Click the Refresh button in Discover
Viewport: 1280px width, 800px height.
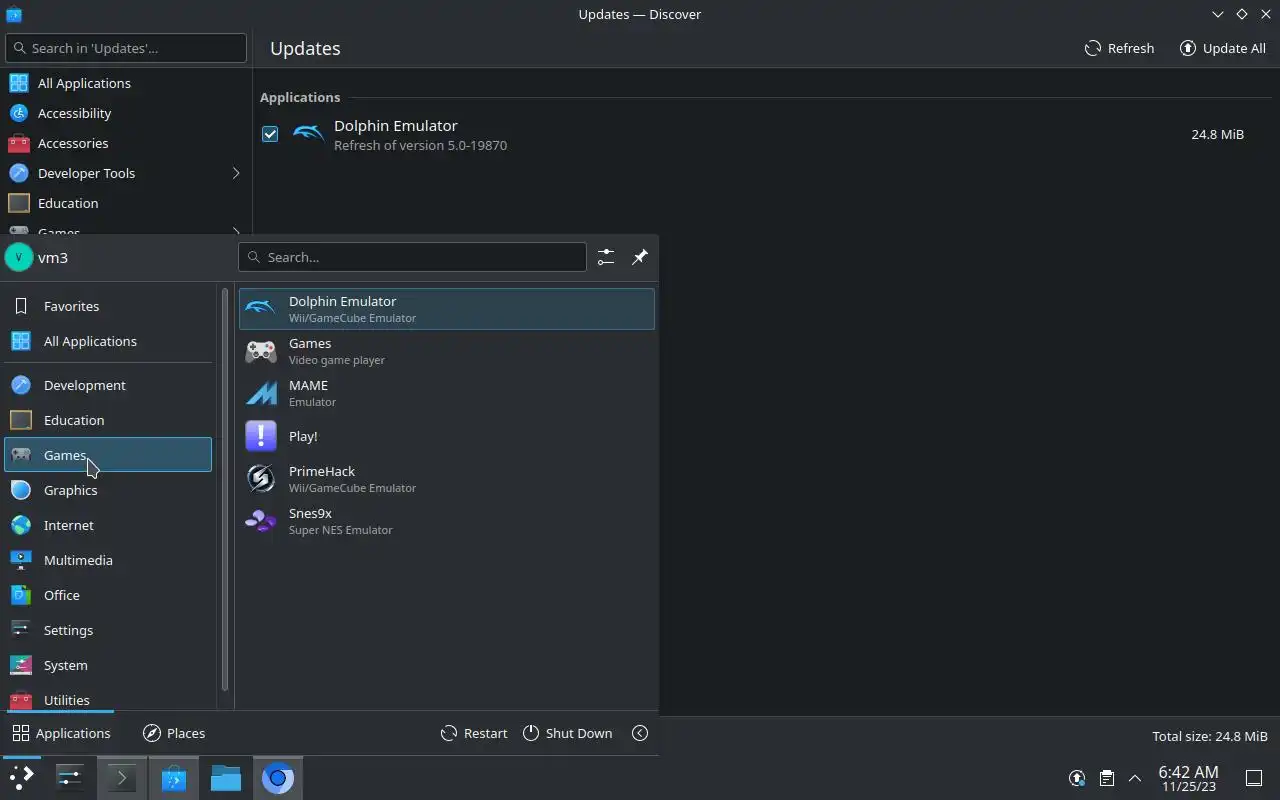tap(1120, 48)
